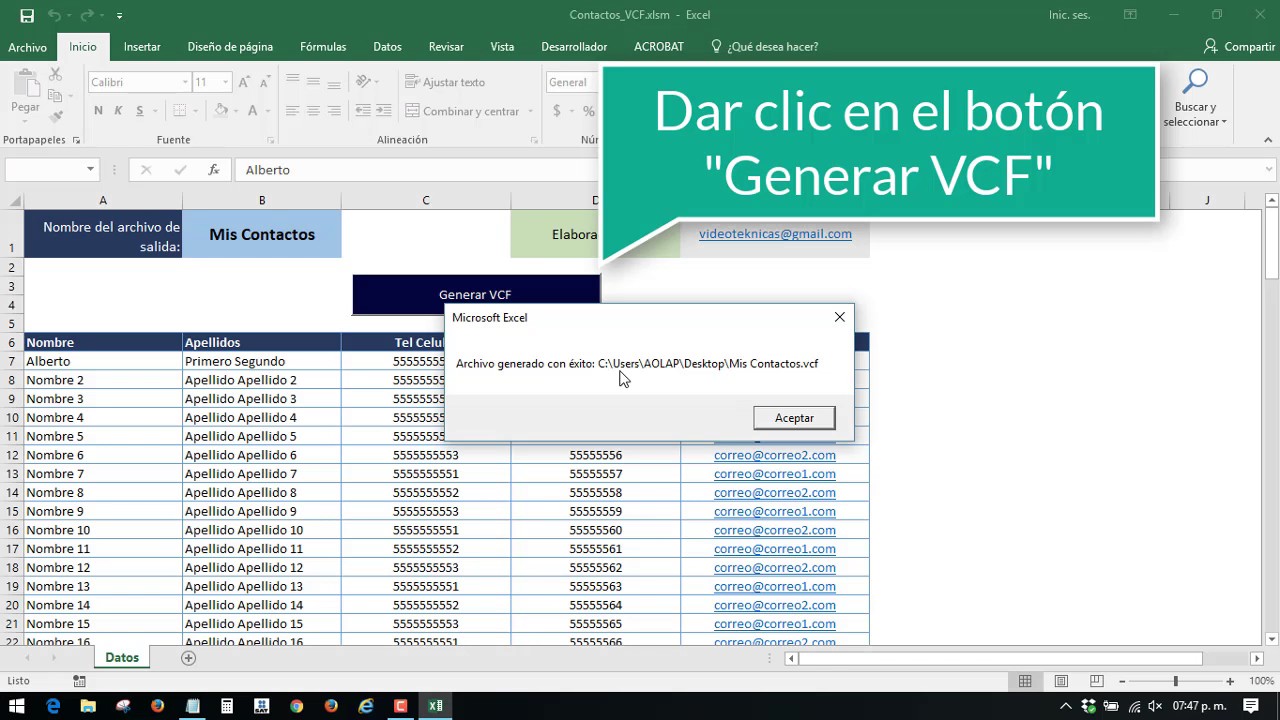
Task: Click the Copy icon in Portapapeles
Action: pyautogui.click(x=55, y=96)
